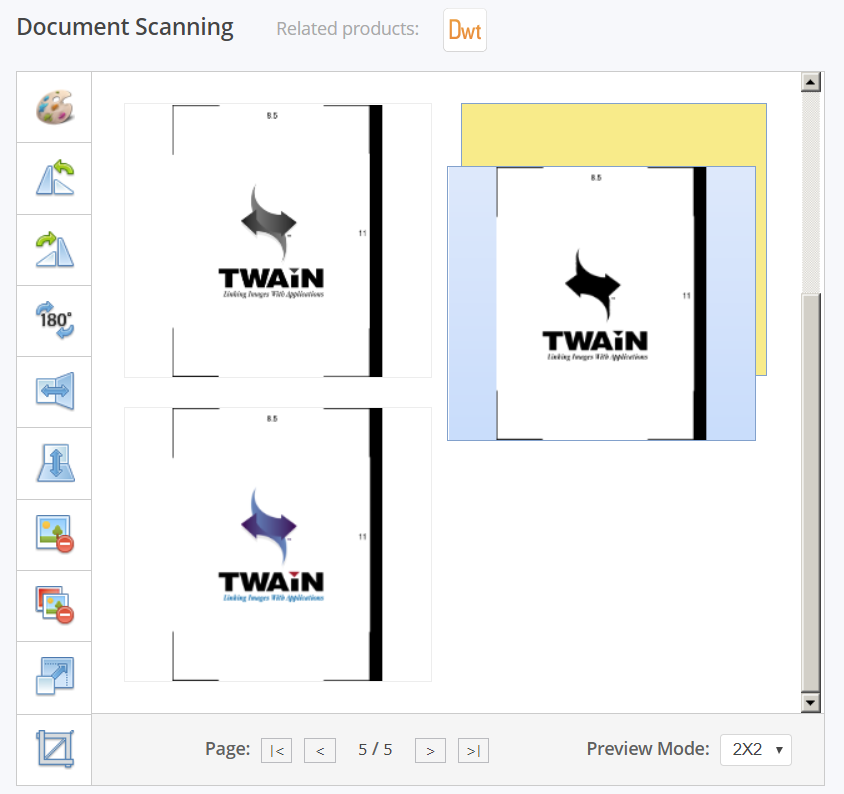The height and width of the screenshot is (794, 844).
Task: Remove all images icon
Action: pos(55,606)
